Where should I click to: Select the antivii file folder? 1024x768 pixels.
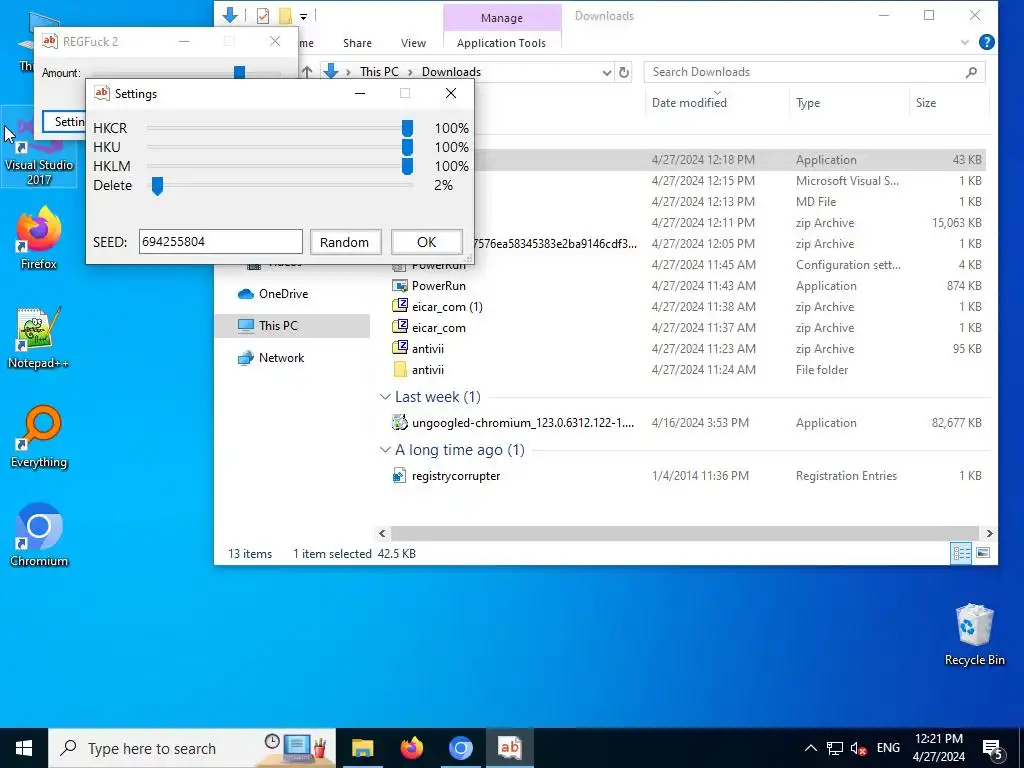point(427,370)
